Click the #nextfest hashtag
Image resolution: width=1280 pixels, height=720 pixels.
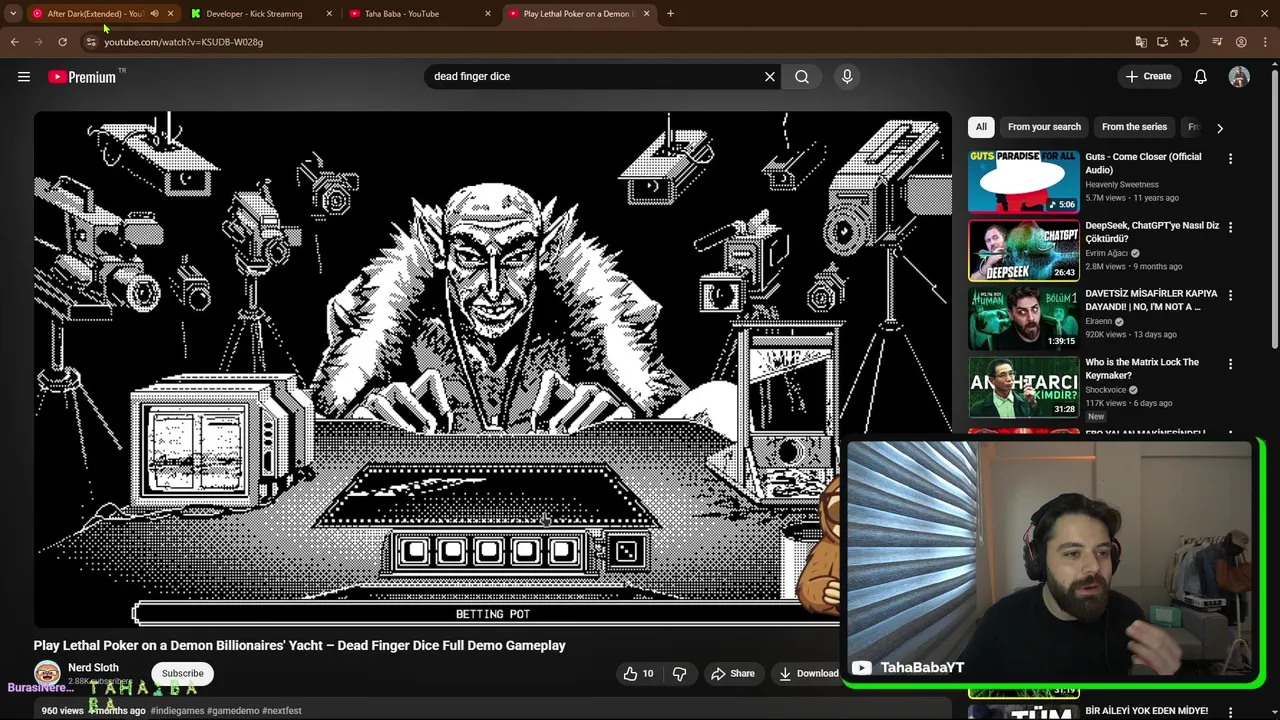(282, 711)
